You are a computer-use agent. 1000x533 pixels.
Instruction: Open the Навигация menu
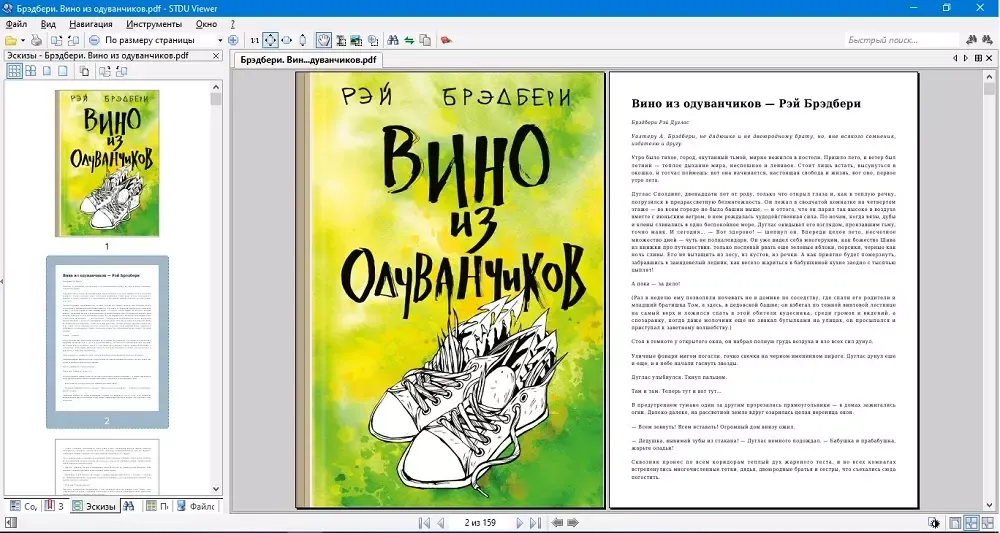(x=91, y=23)
